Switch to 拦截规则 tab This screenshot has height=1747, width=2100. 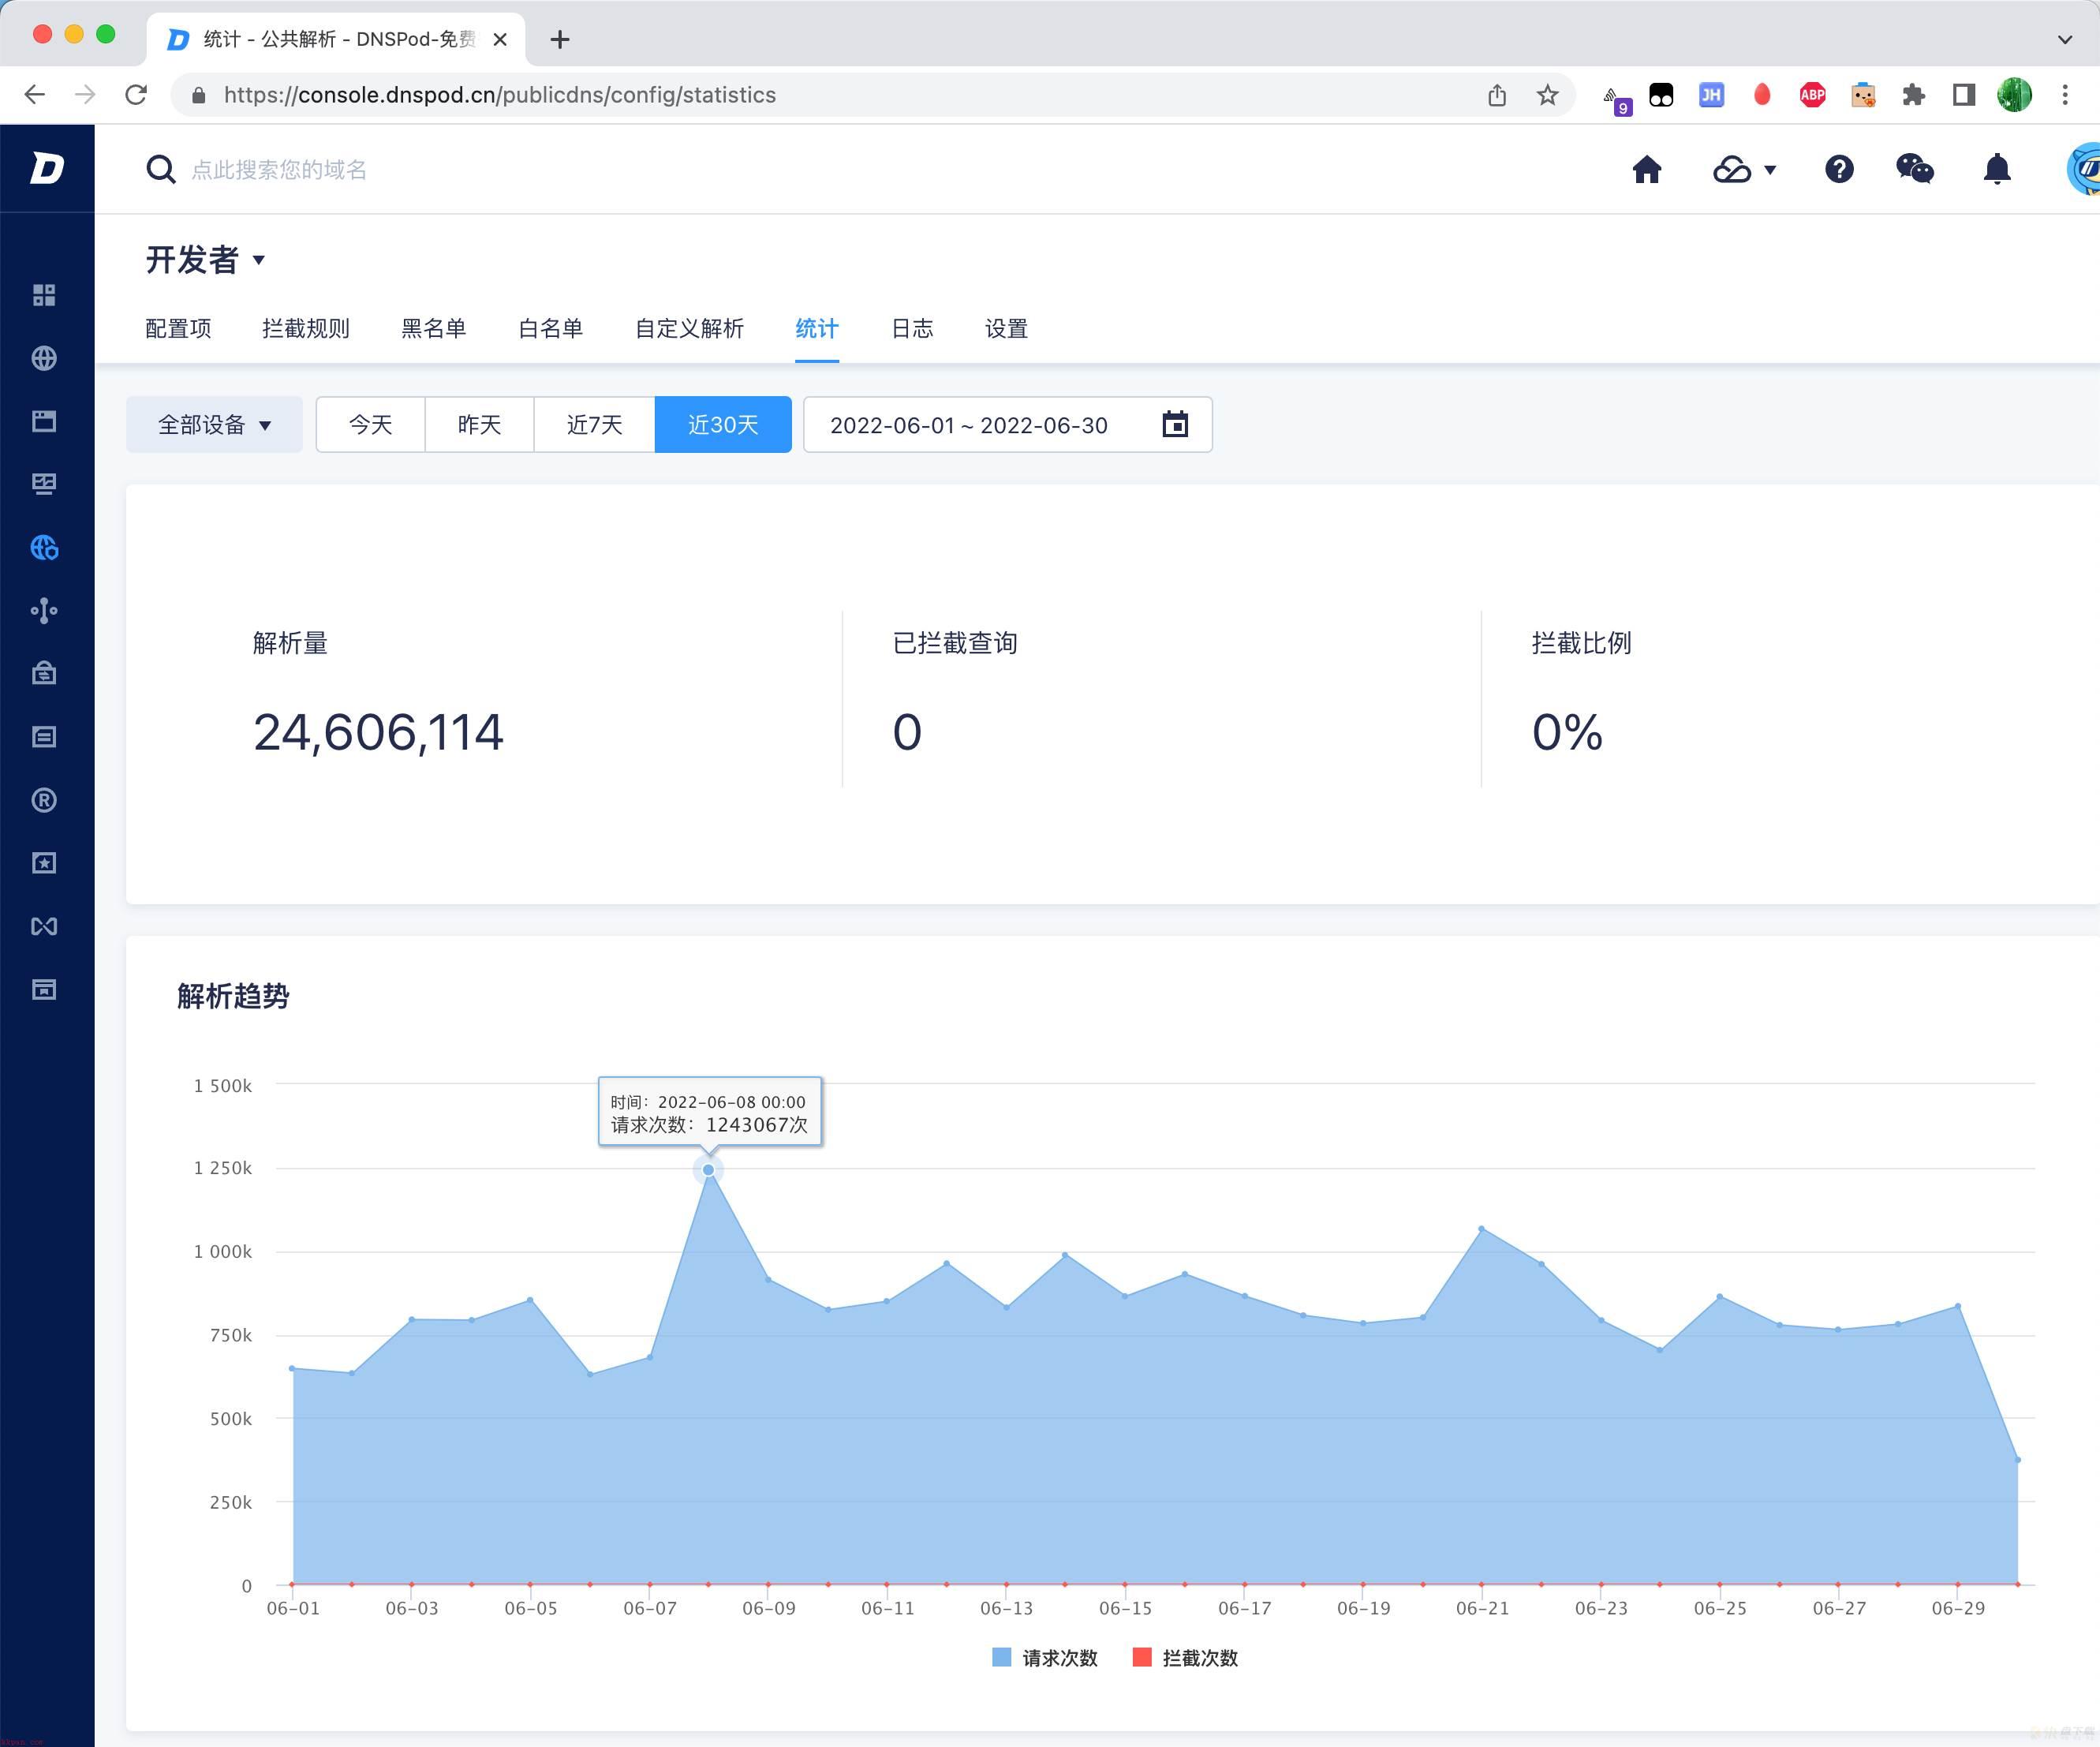pos(306,328)
